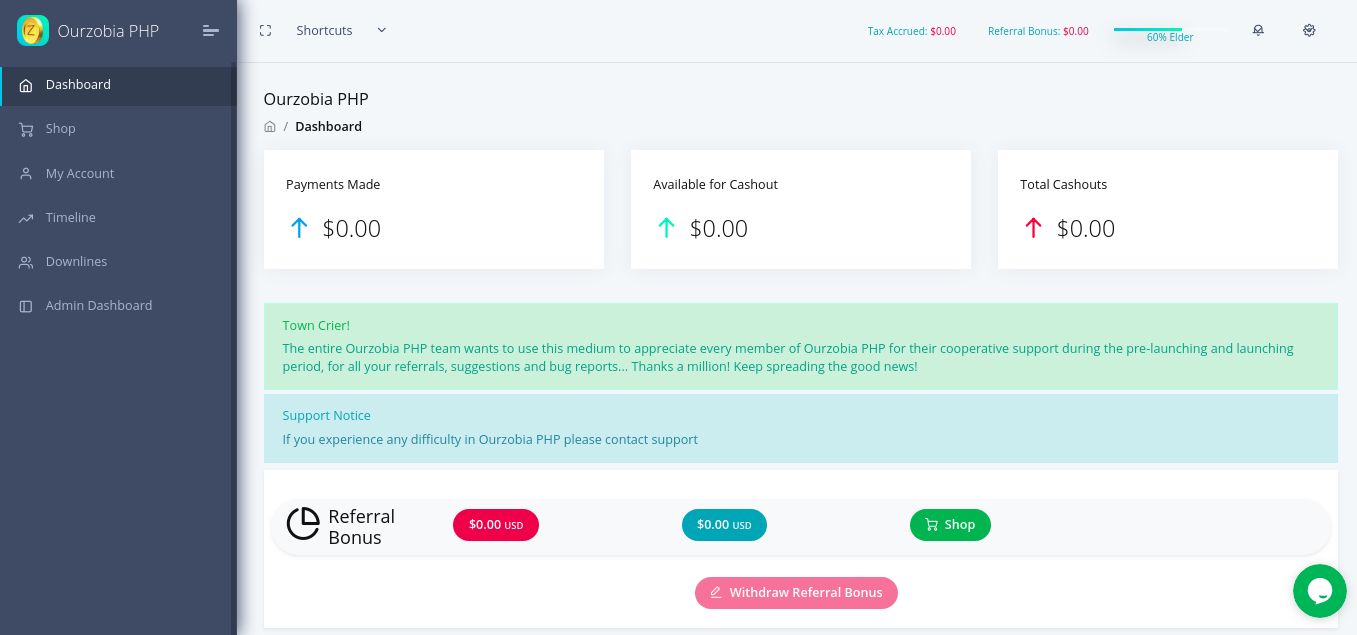Open the notifications bell icon
The height and width of the screenshot is (635, 1357).
1258,31
